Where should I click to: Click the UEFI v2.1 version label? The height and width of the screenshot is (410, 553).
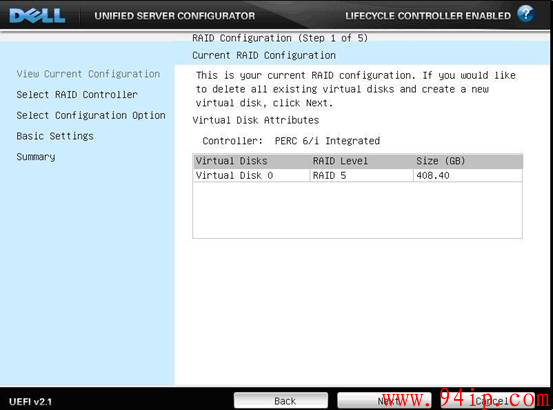[30, 402]
